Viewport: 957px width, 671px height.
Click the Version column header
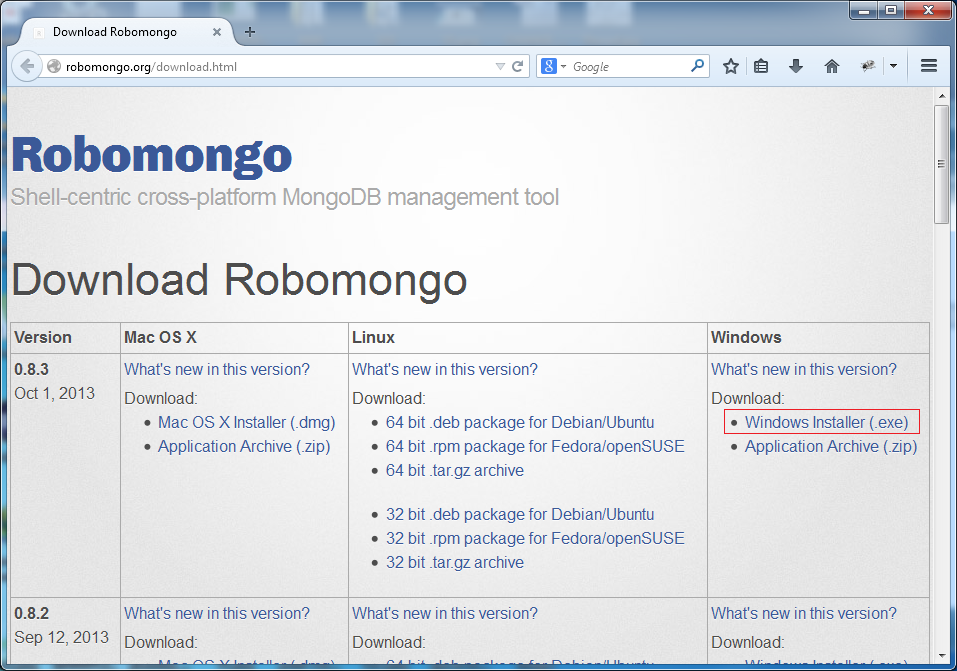[x=43, y=338]
